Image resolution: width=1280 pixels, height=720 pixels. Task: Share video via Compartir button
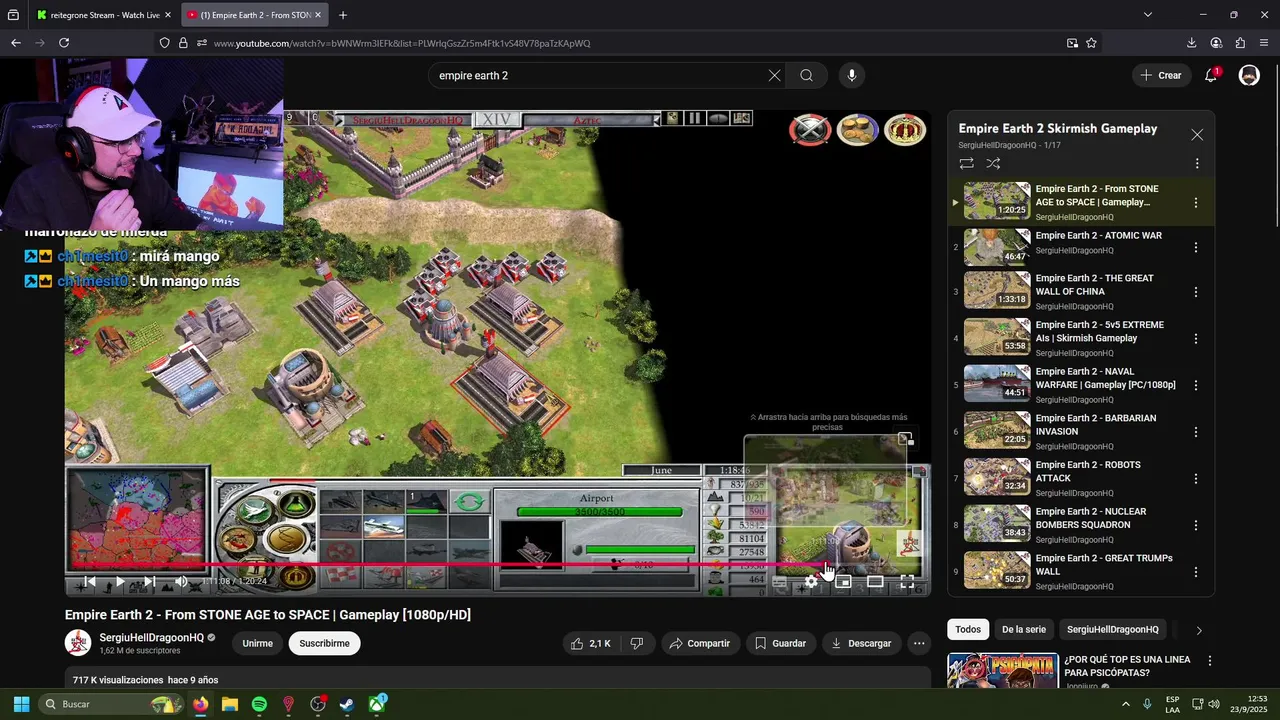pos(700,643)
